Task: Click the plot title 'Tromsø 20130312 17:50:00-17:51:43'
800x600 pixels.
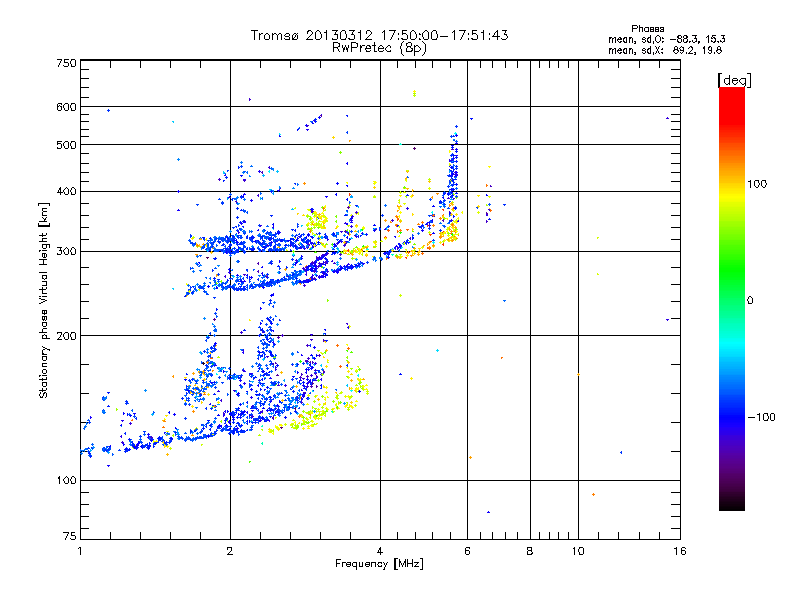Action: tap(379, 35)
